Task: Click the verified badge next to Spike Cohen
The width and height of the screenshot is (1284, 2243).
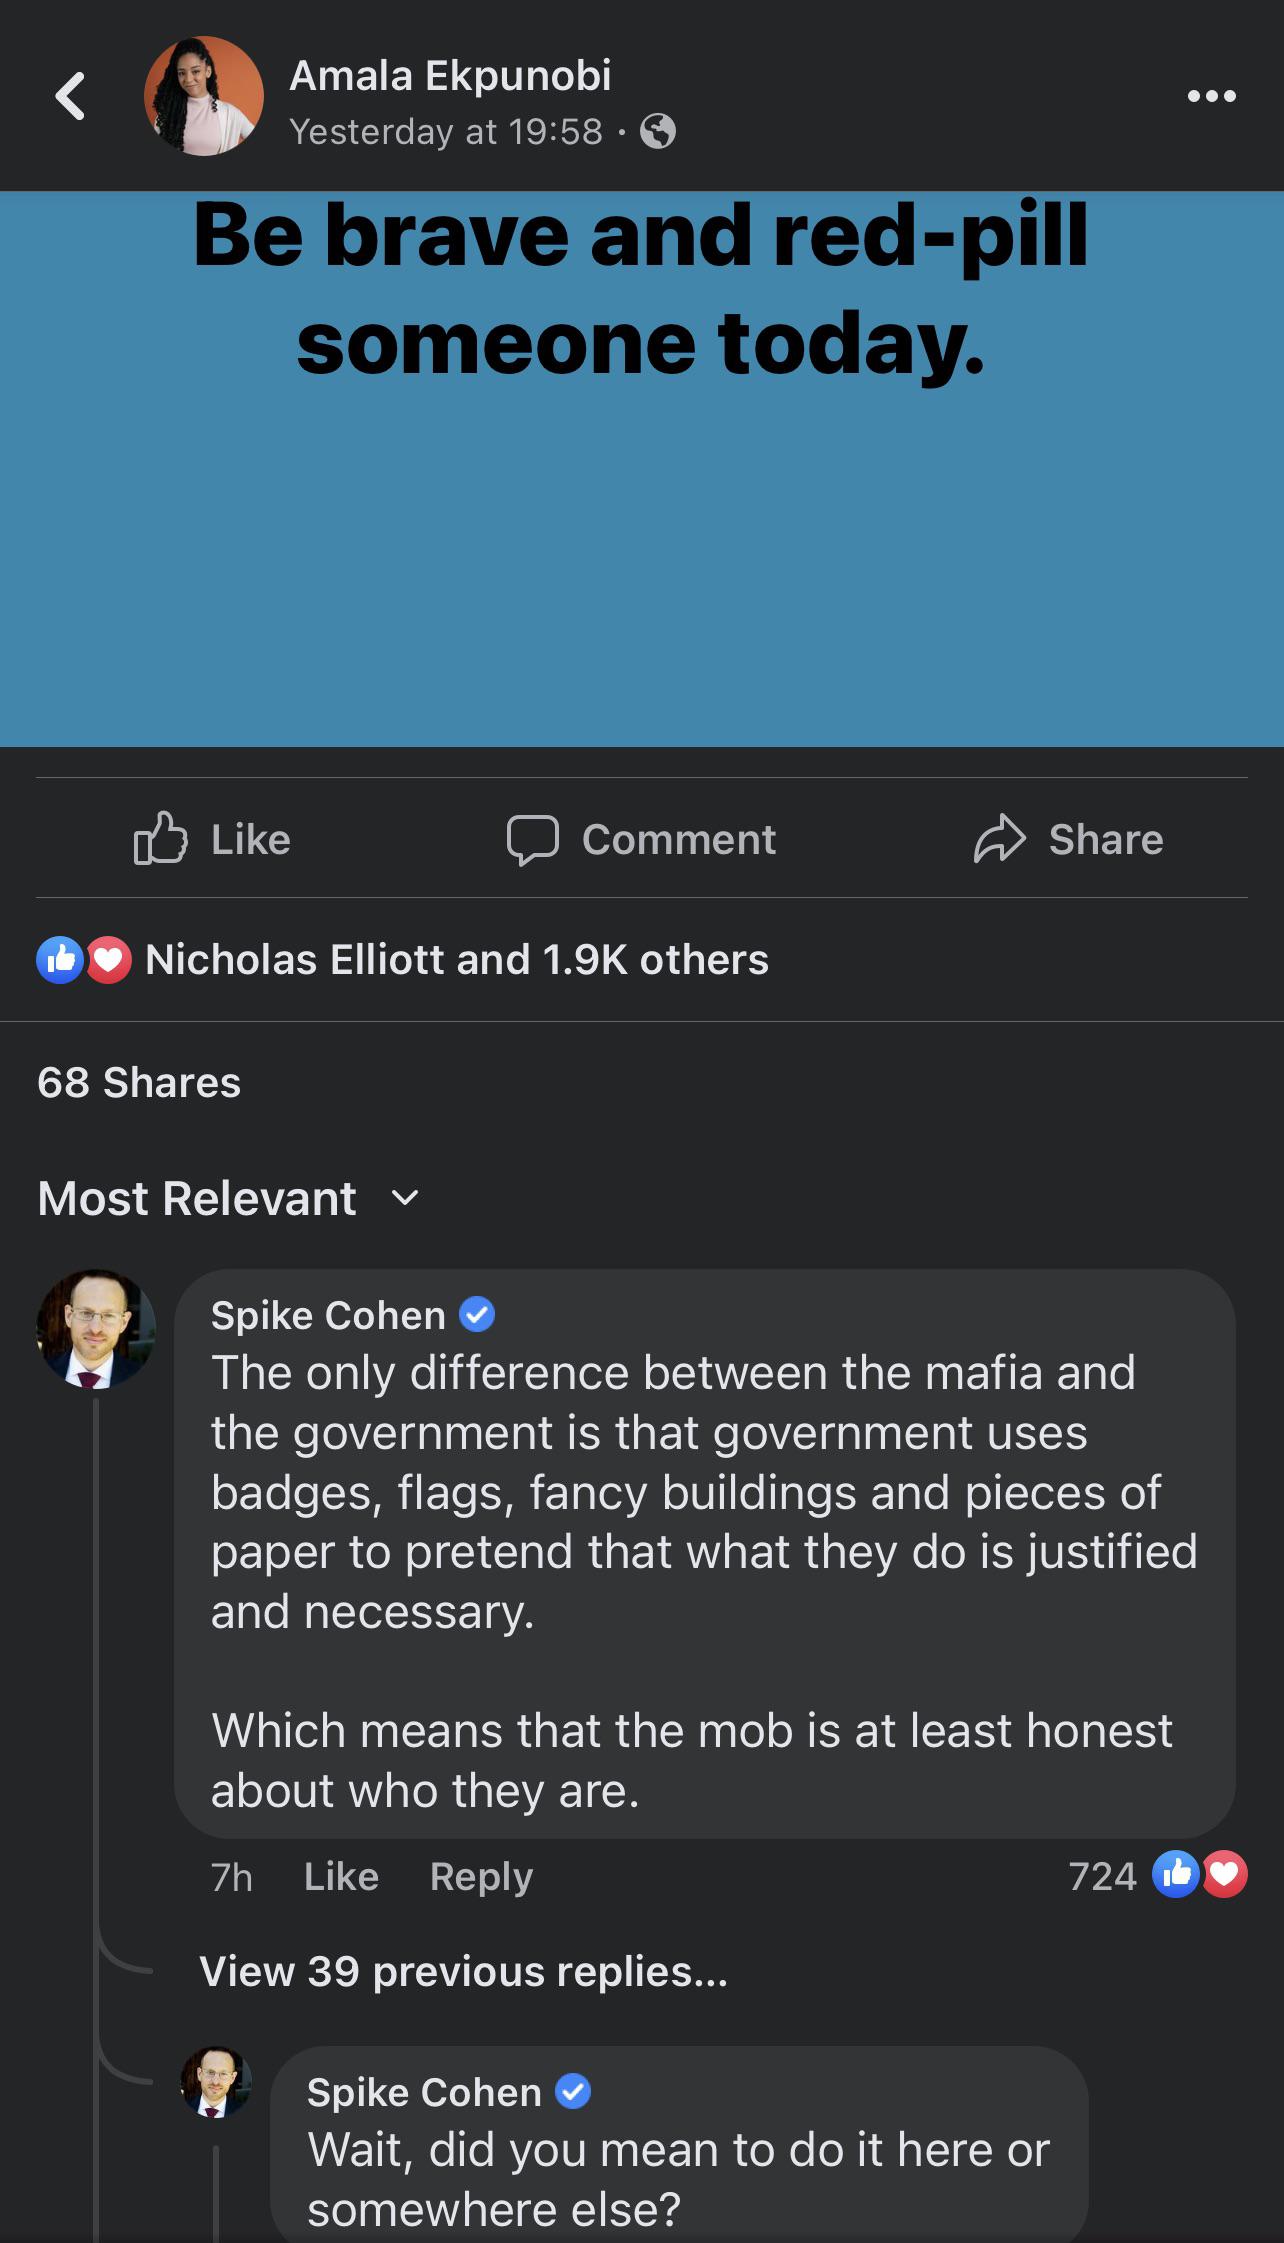Action: (477, 1315)
